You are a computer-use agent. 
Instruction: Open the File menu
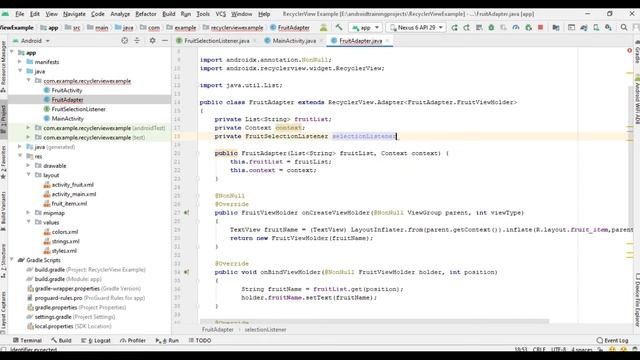pos(20,14)
